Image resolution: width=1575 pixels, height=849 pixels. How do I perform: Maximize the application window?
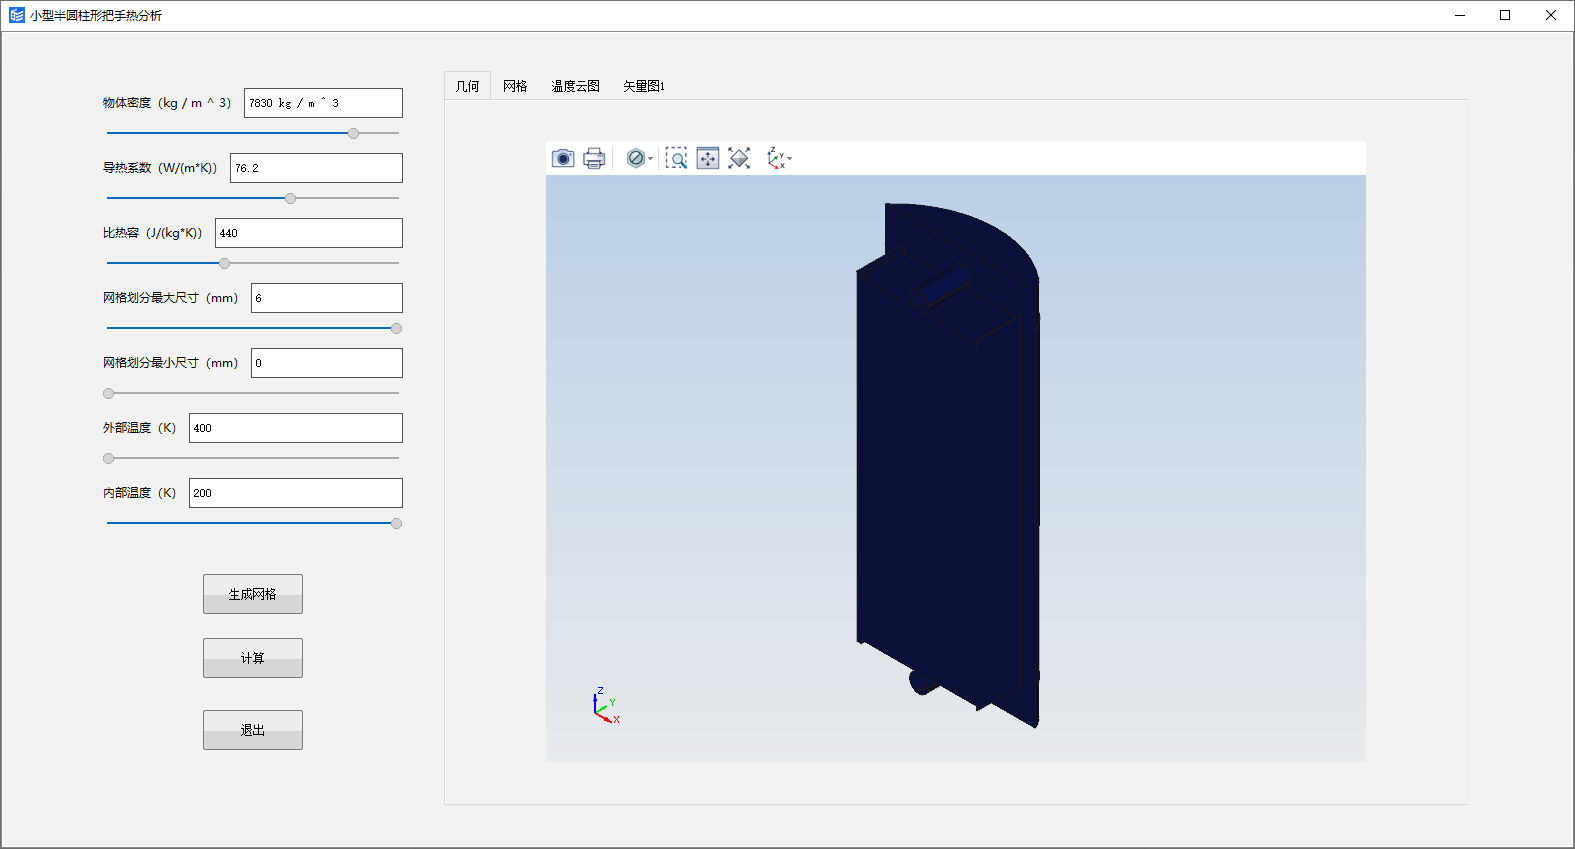tap(1505, 15)
